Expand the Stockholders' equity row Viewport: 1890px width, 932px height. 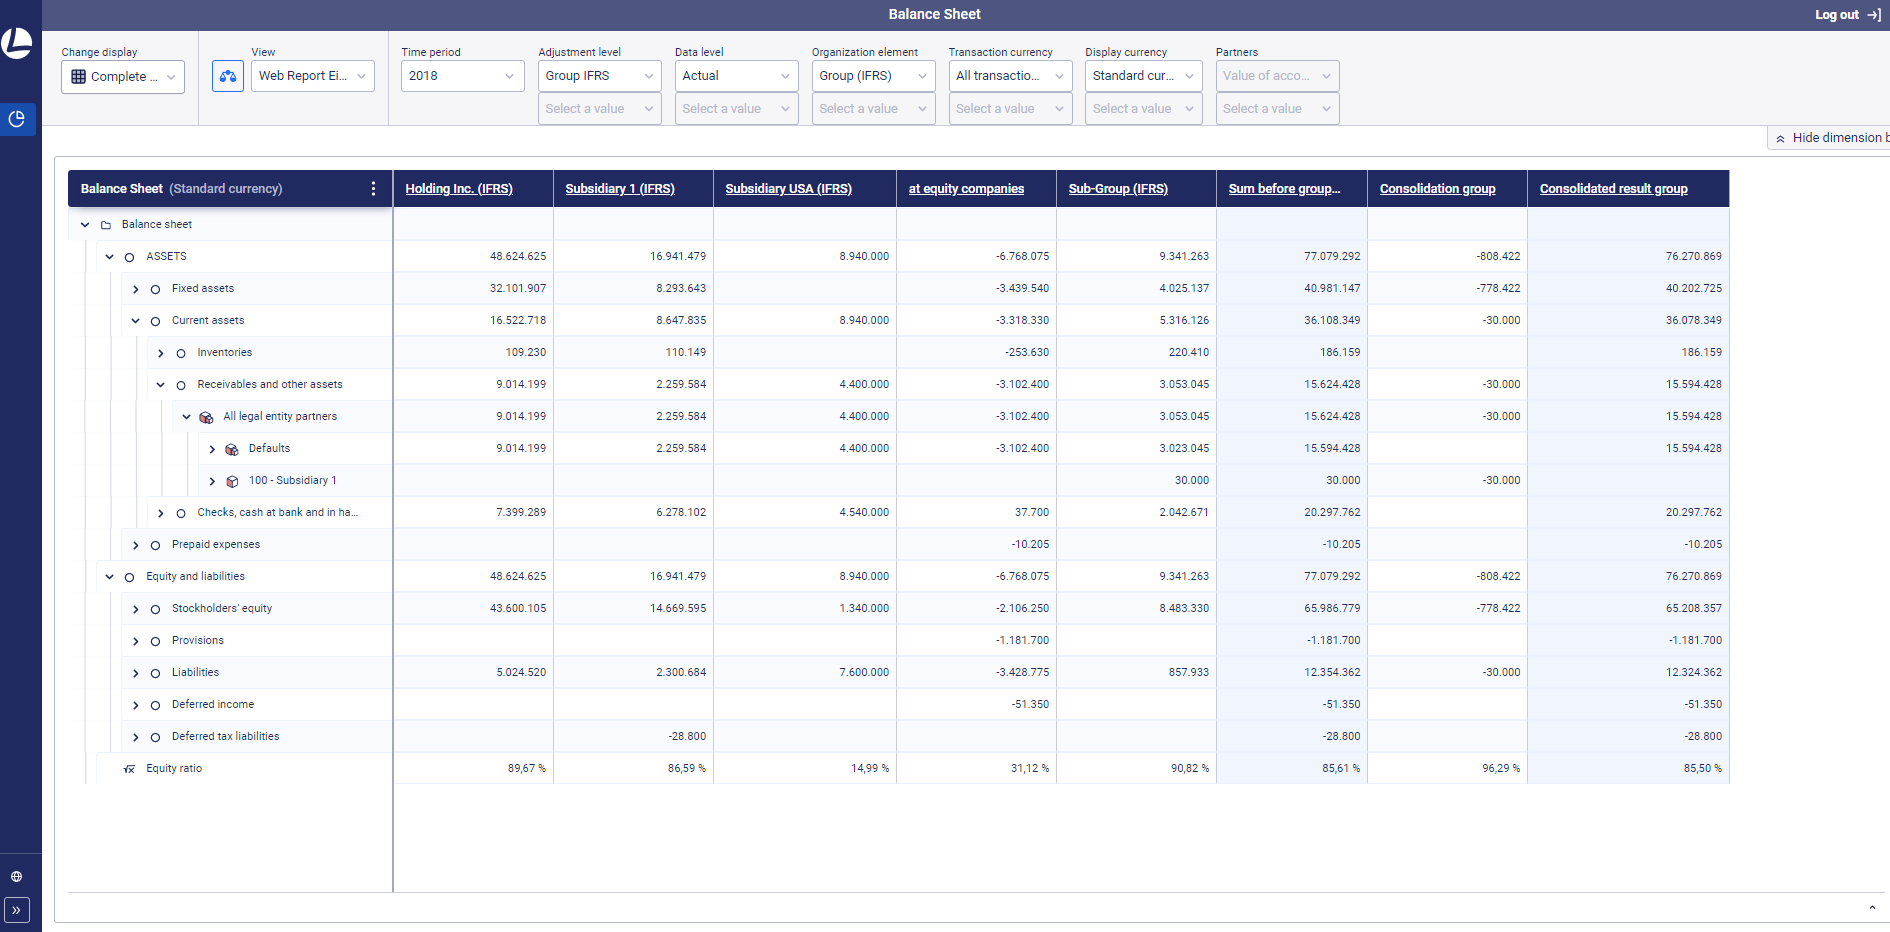point(135,608)
